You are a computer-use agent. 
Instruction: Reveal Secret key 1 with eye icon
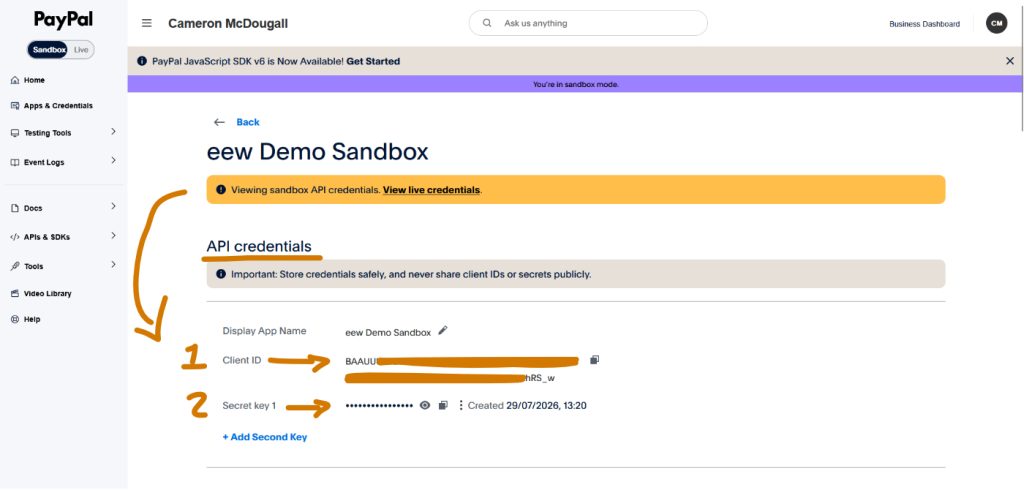tap(425, 406)
